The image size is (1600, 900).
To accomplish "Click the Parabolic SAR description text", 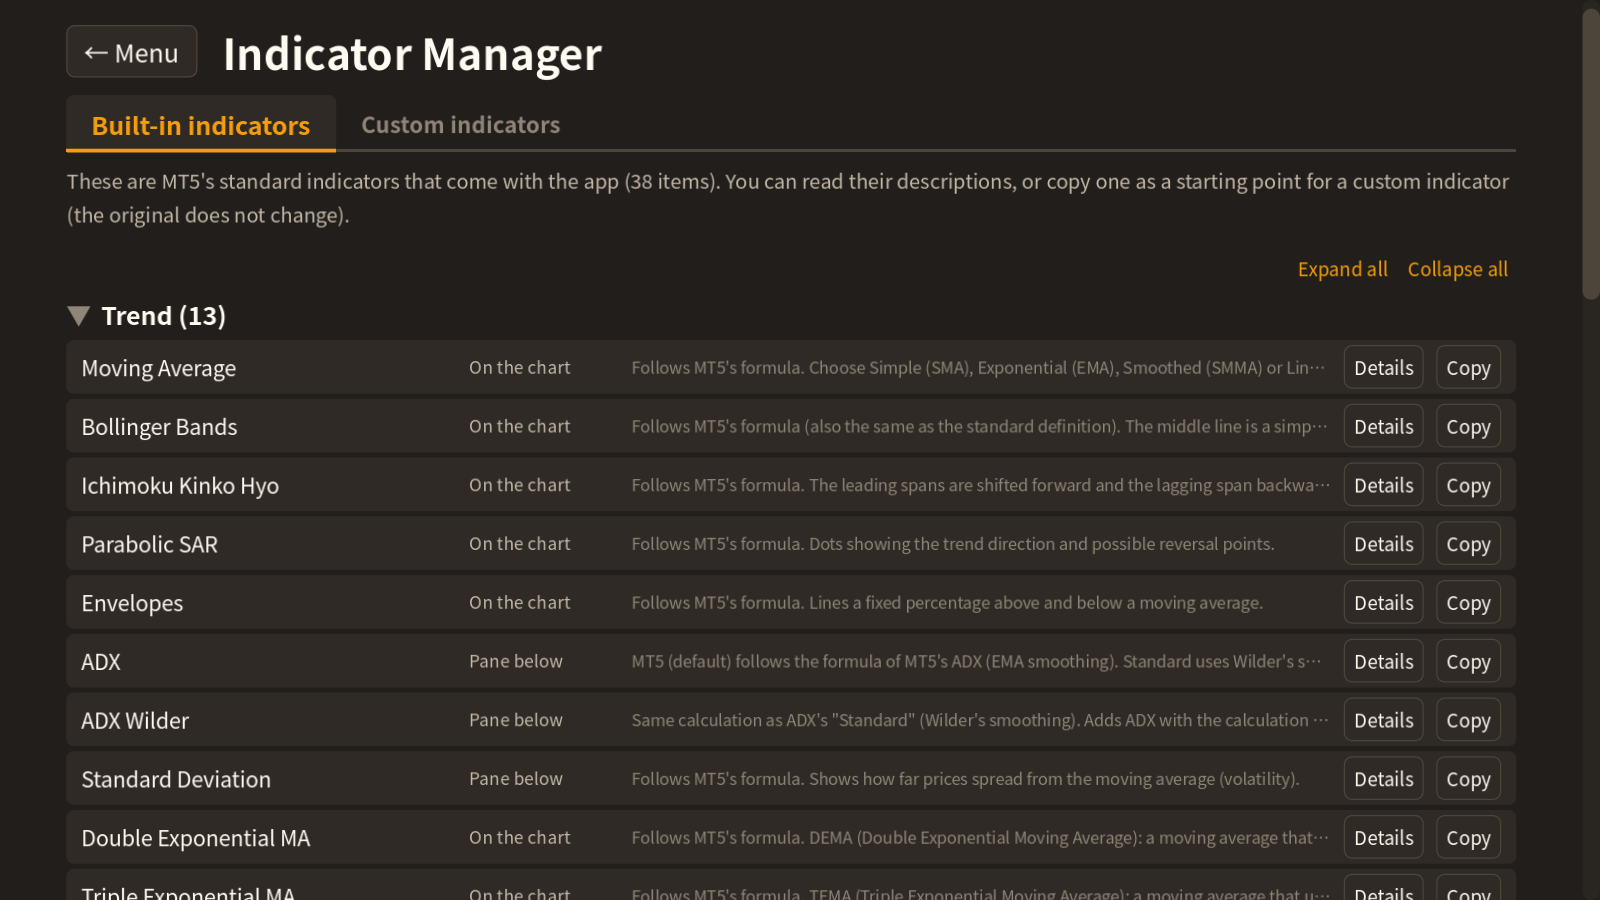I will [x=953, y=544].
